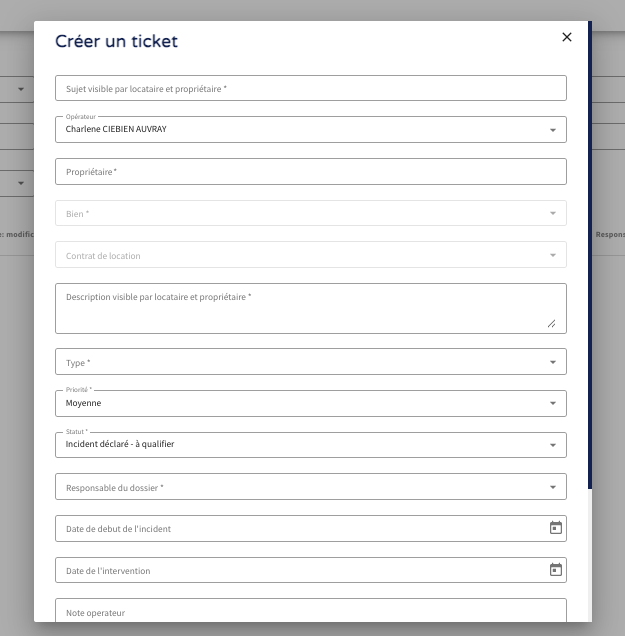Screen dimensions: 625x636
Task: Open calendar picker for Date de l'intervention
Action: point(556,570)
